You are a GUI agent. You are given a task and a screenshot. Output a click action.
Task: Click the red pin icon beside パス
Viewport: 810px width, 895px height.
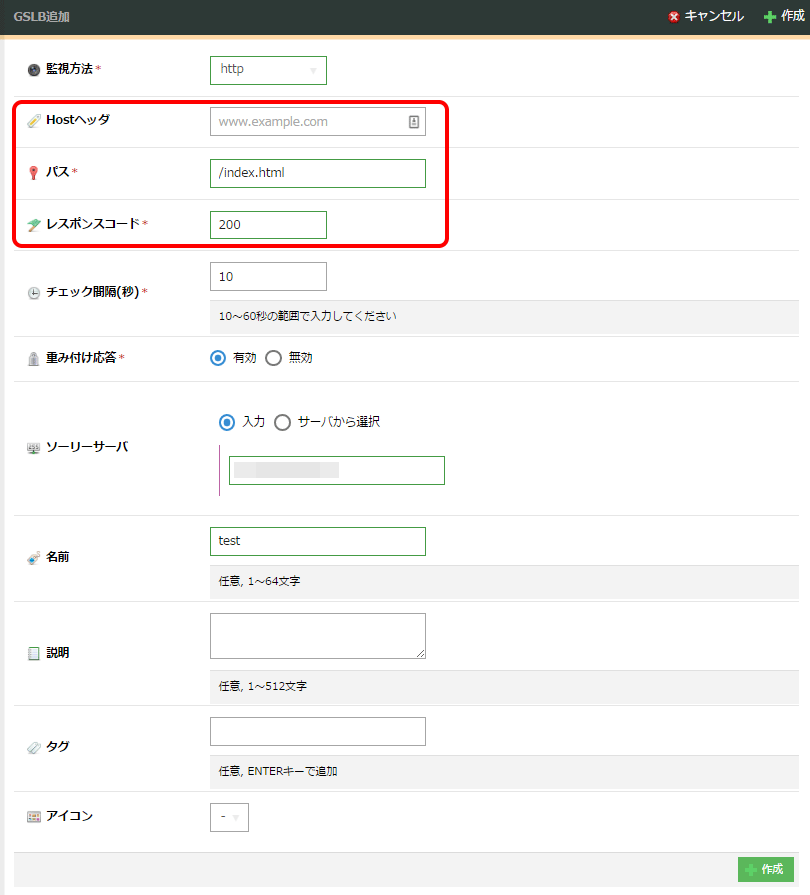34,173
